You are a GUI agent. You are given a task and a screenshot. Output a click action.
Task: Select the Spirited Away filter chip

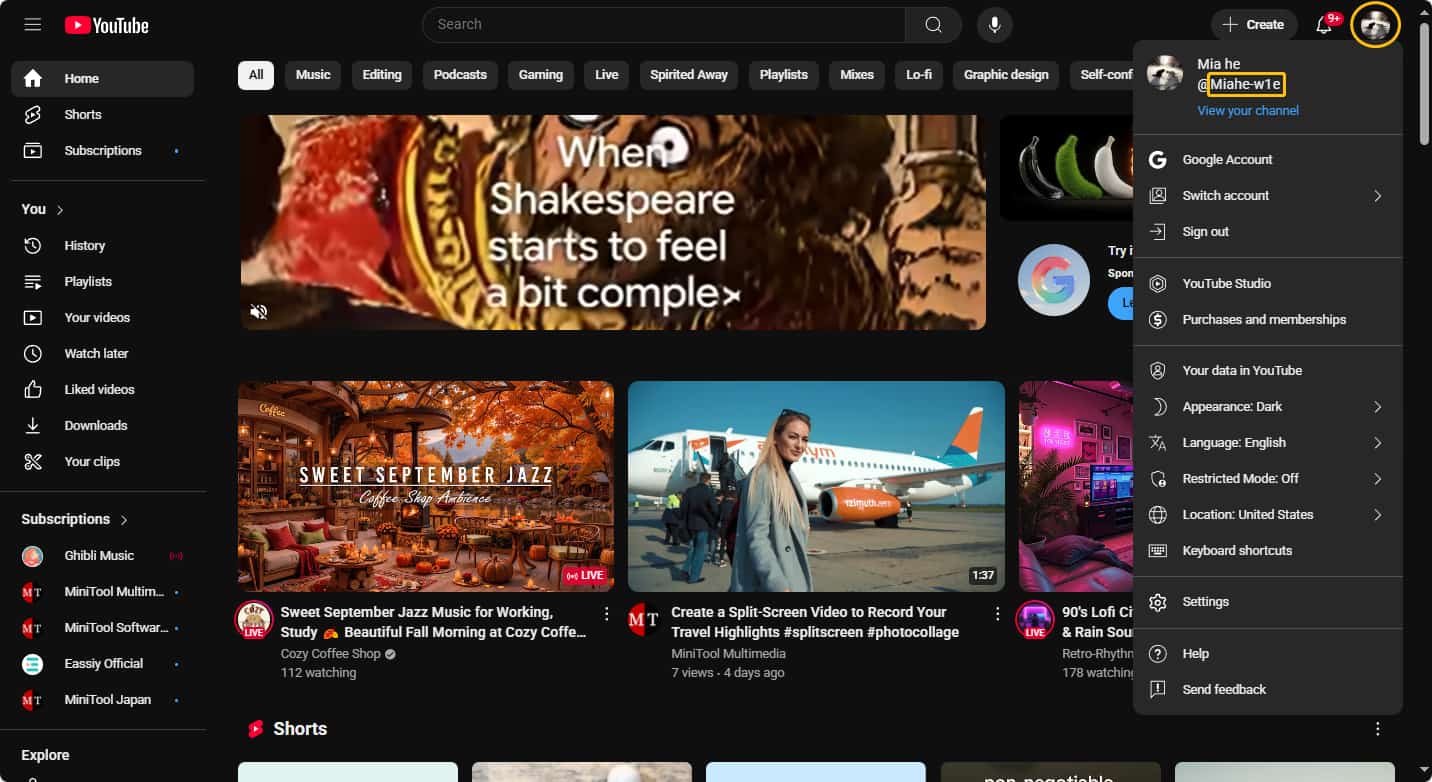(689, 75)
